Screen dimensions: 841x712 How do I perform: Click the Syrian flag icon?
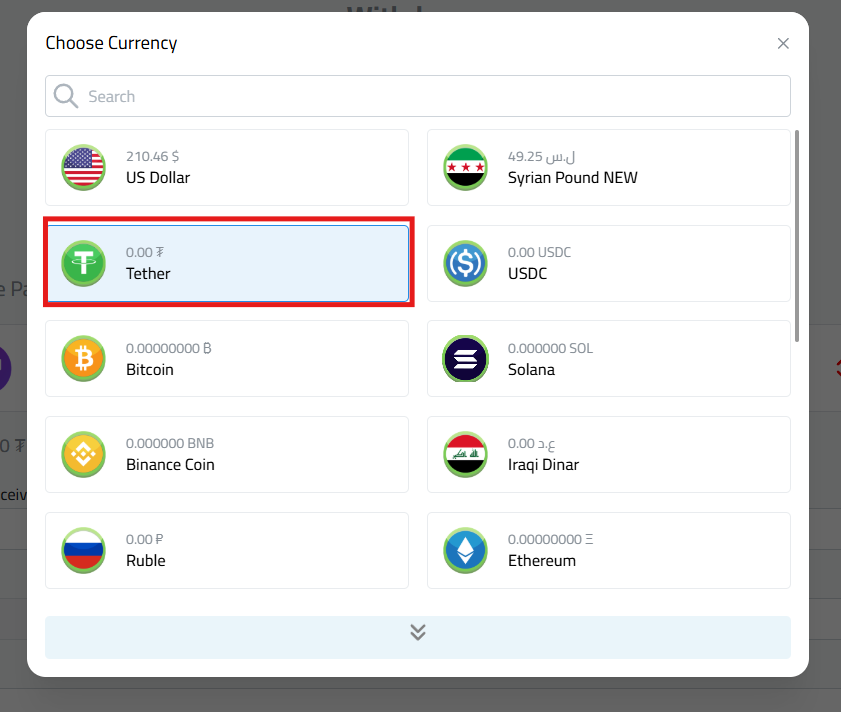click(x=465, y=167)
